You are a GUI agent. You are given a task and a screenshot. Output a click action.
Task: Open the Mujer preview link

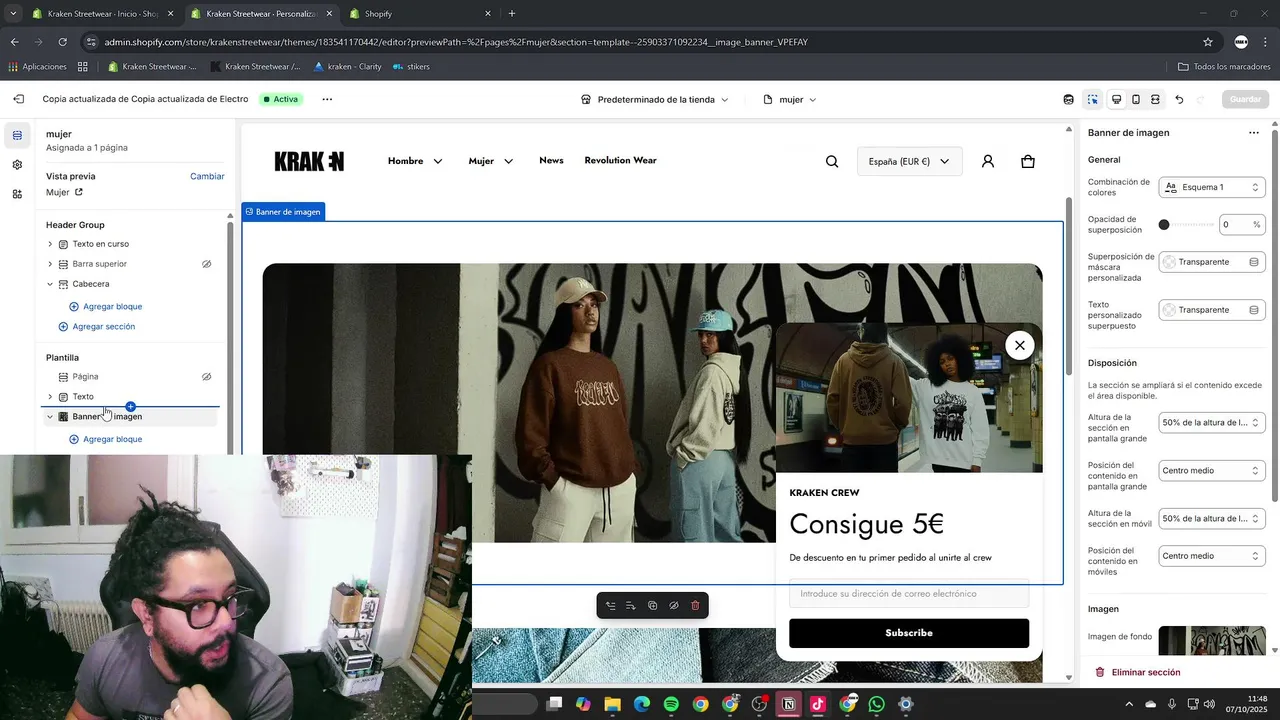tap(64, 192)
